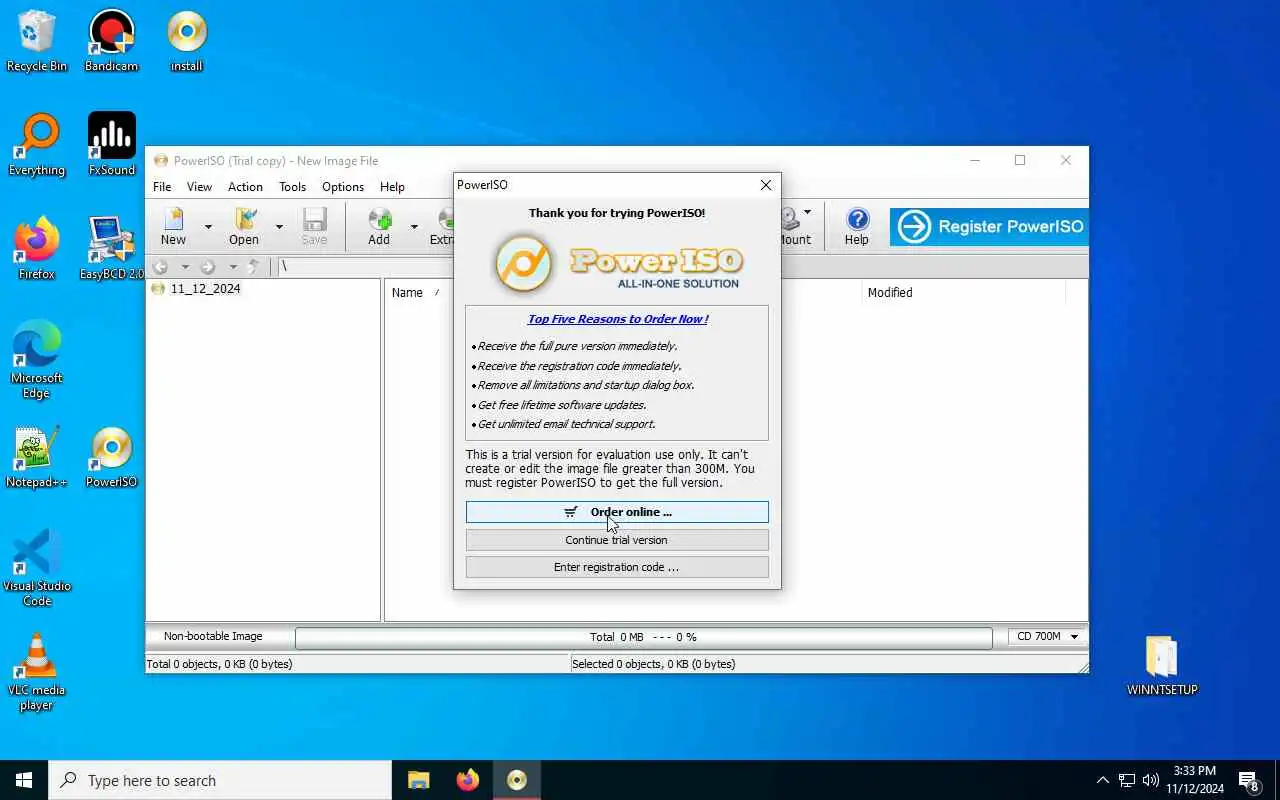Click the Windows Start button

coord(24,780)
